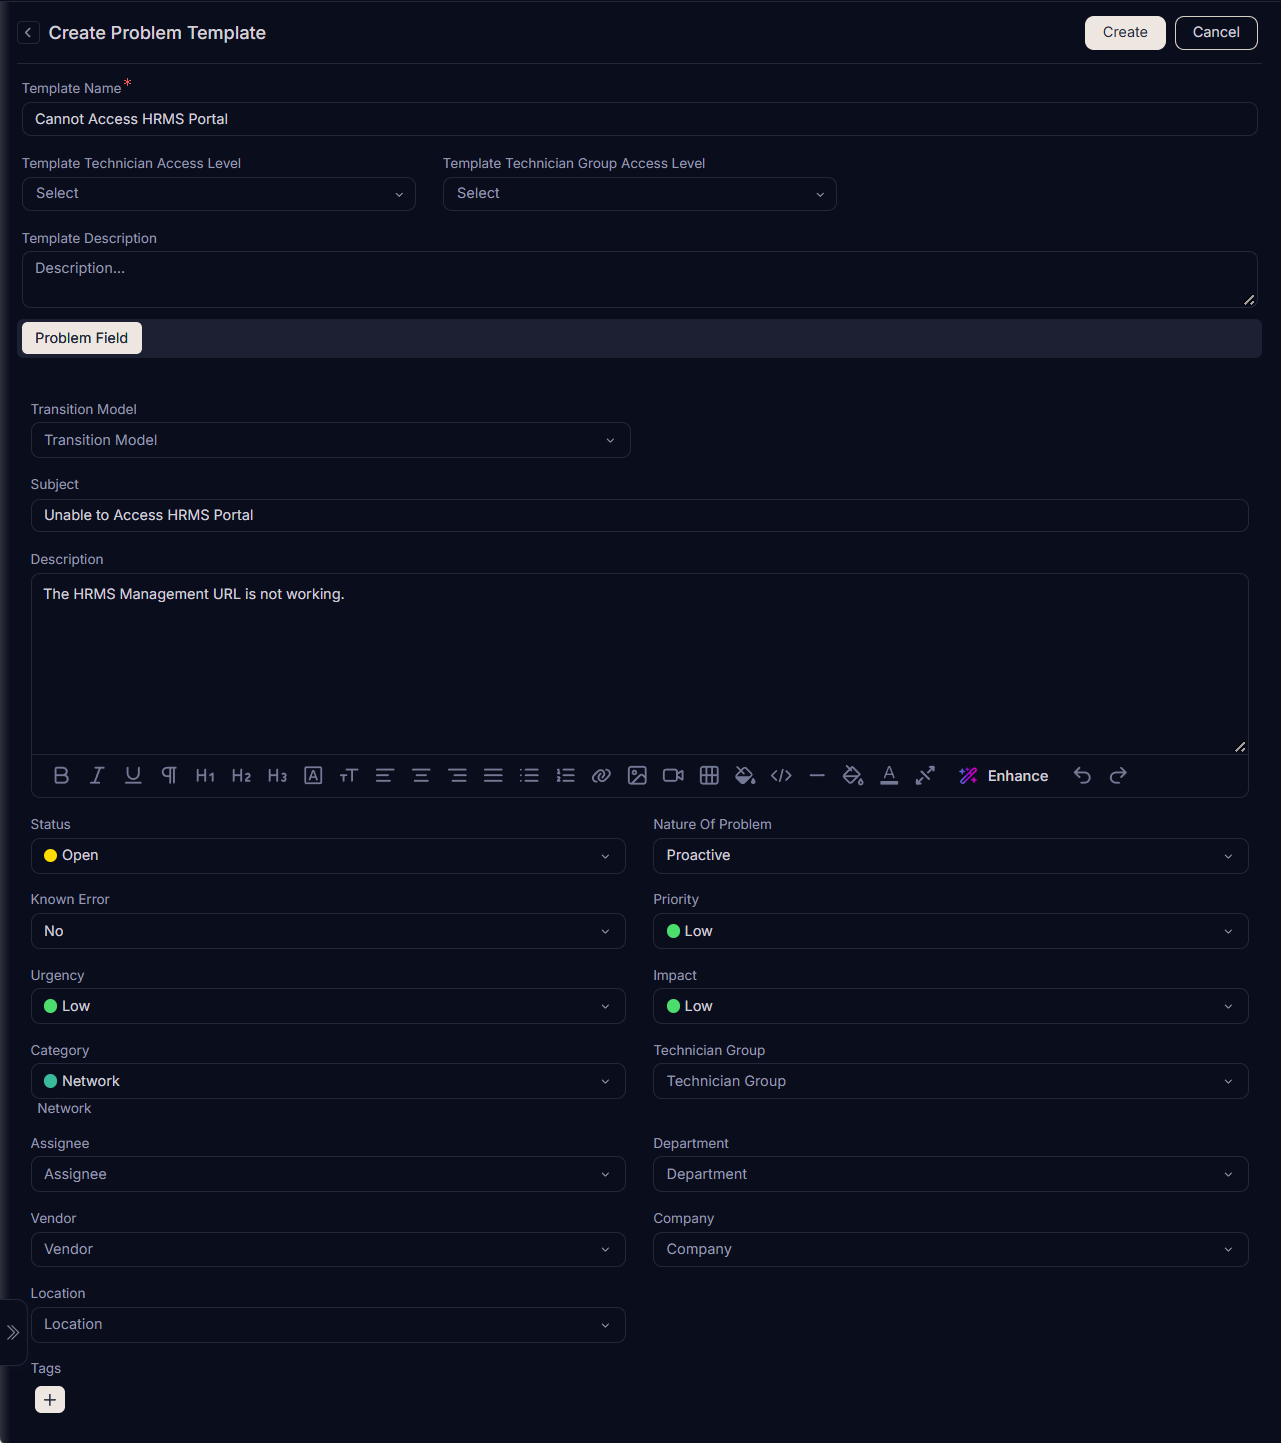This screenshot has width=1281, height=1443.
Task: Open the Priority dropdown
Action: (951, 931)
